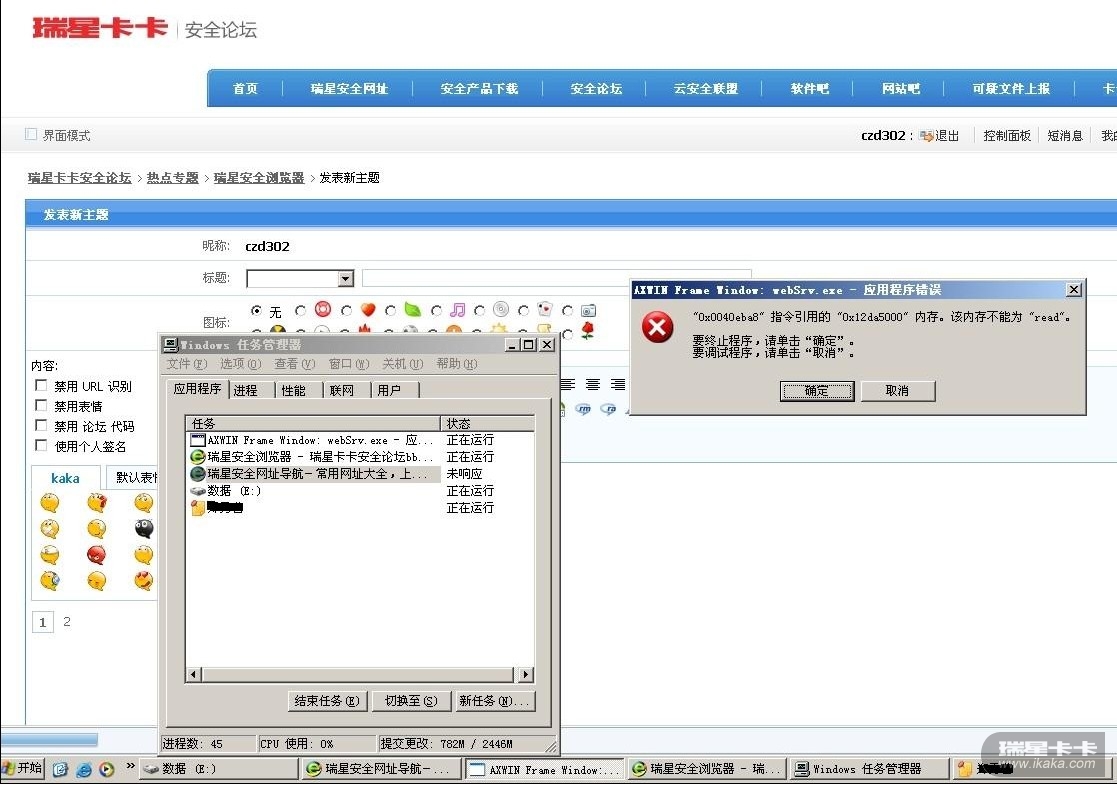Click the red error X icon
This screenshot has height=785, width=1117.
(x=657, y=328)
